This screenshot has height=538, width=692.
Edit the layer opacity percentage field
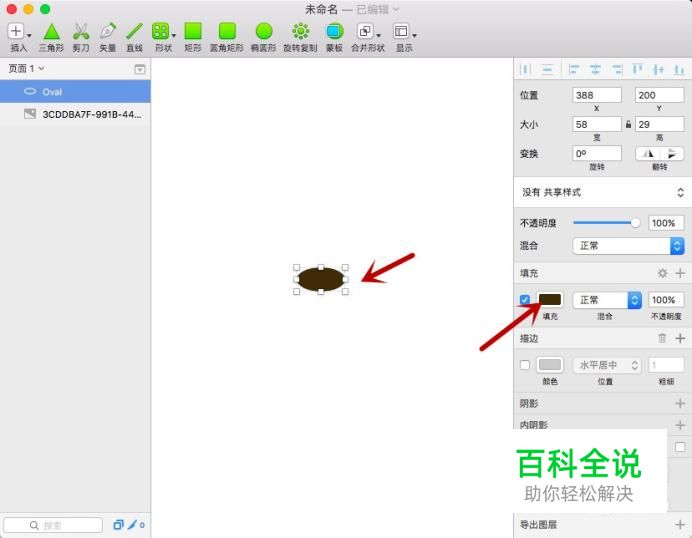click(666, 223)
